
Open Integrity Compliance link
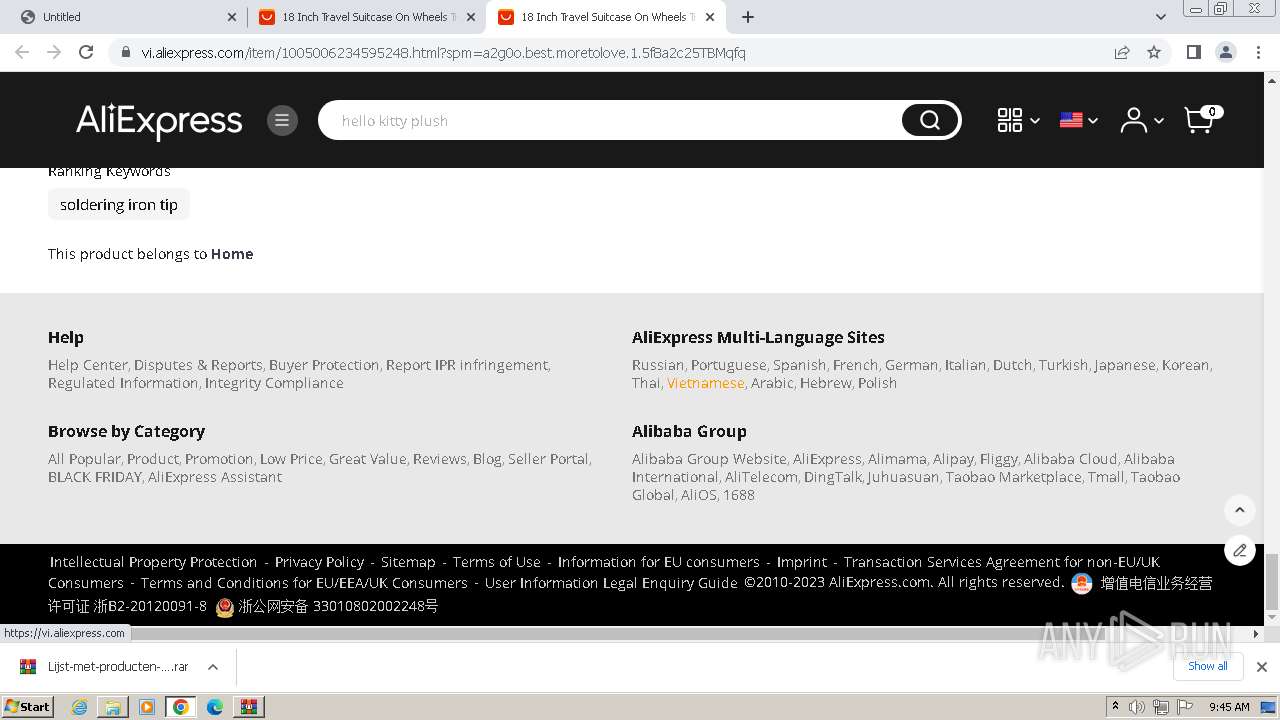point(274,383)
